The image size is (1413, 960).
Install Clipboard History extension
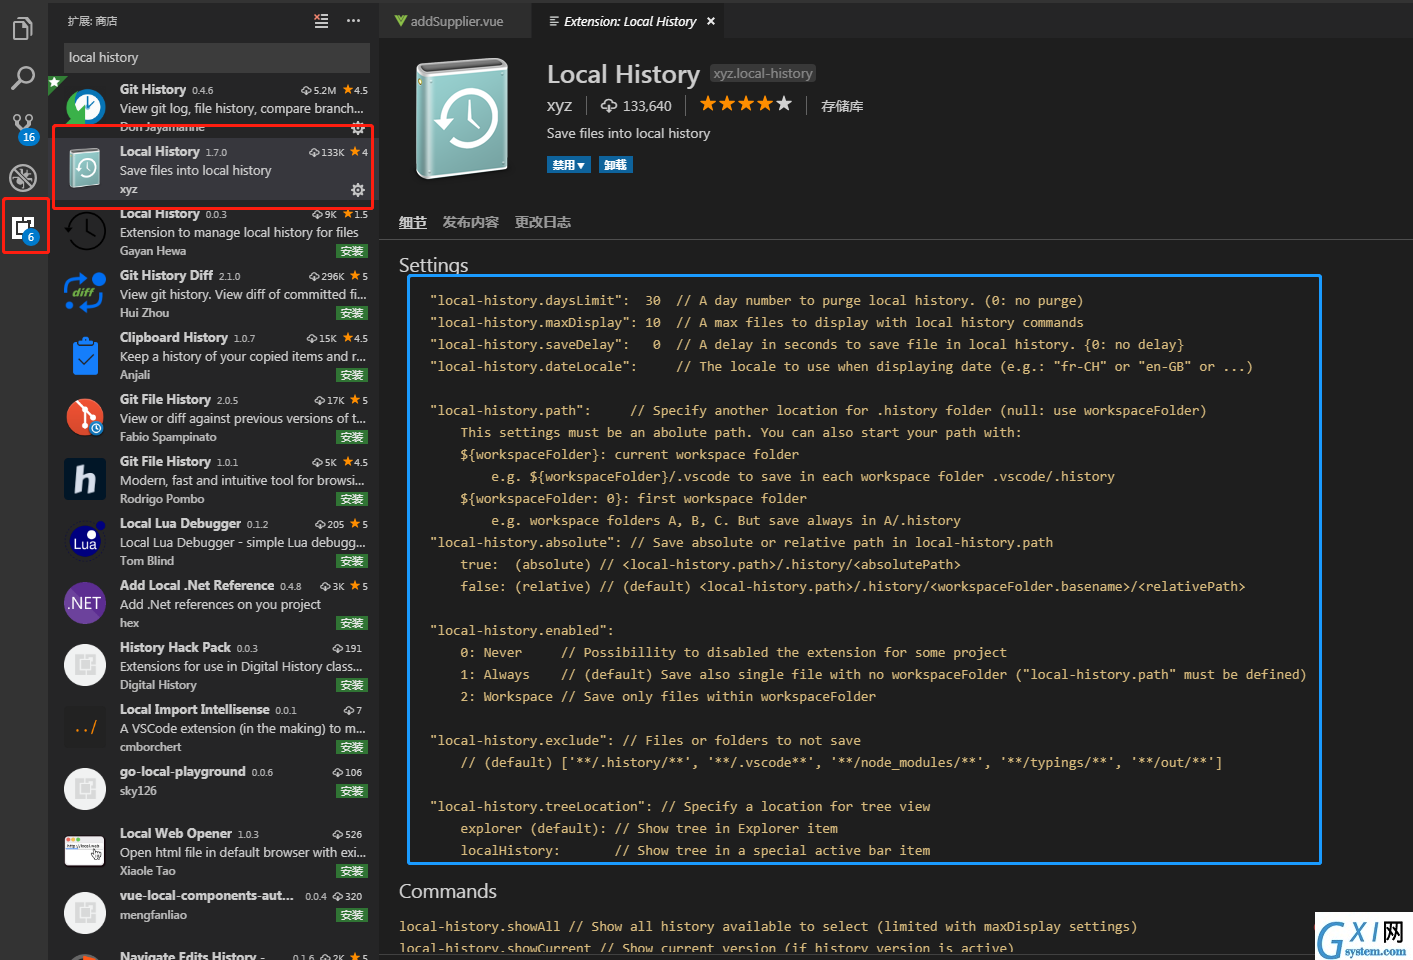[352, 375]
